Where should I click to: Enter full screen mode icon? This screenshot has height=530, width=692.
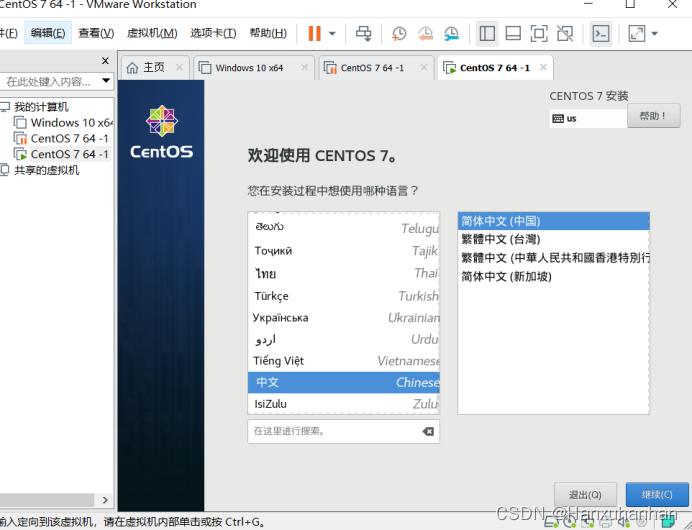coord(539,34)
